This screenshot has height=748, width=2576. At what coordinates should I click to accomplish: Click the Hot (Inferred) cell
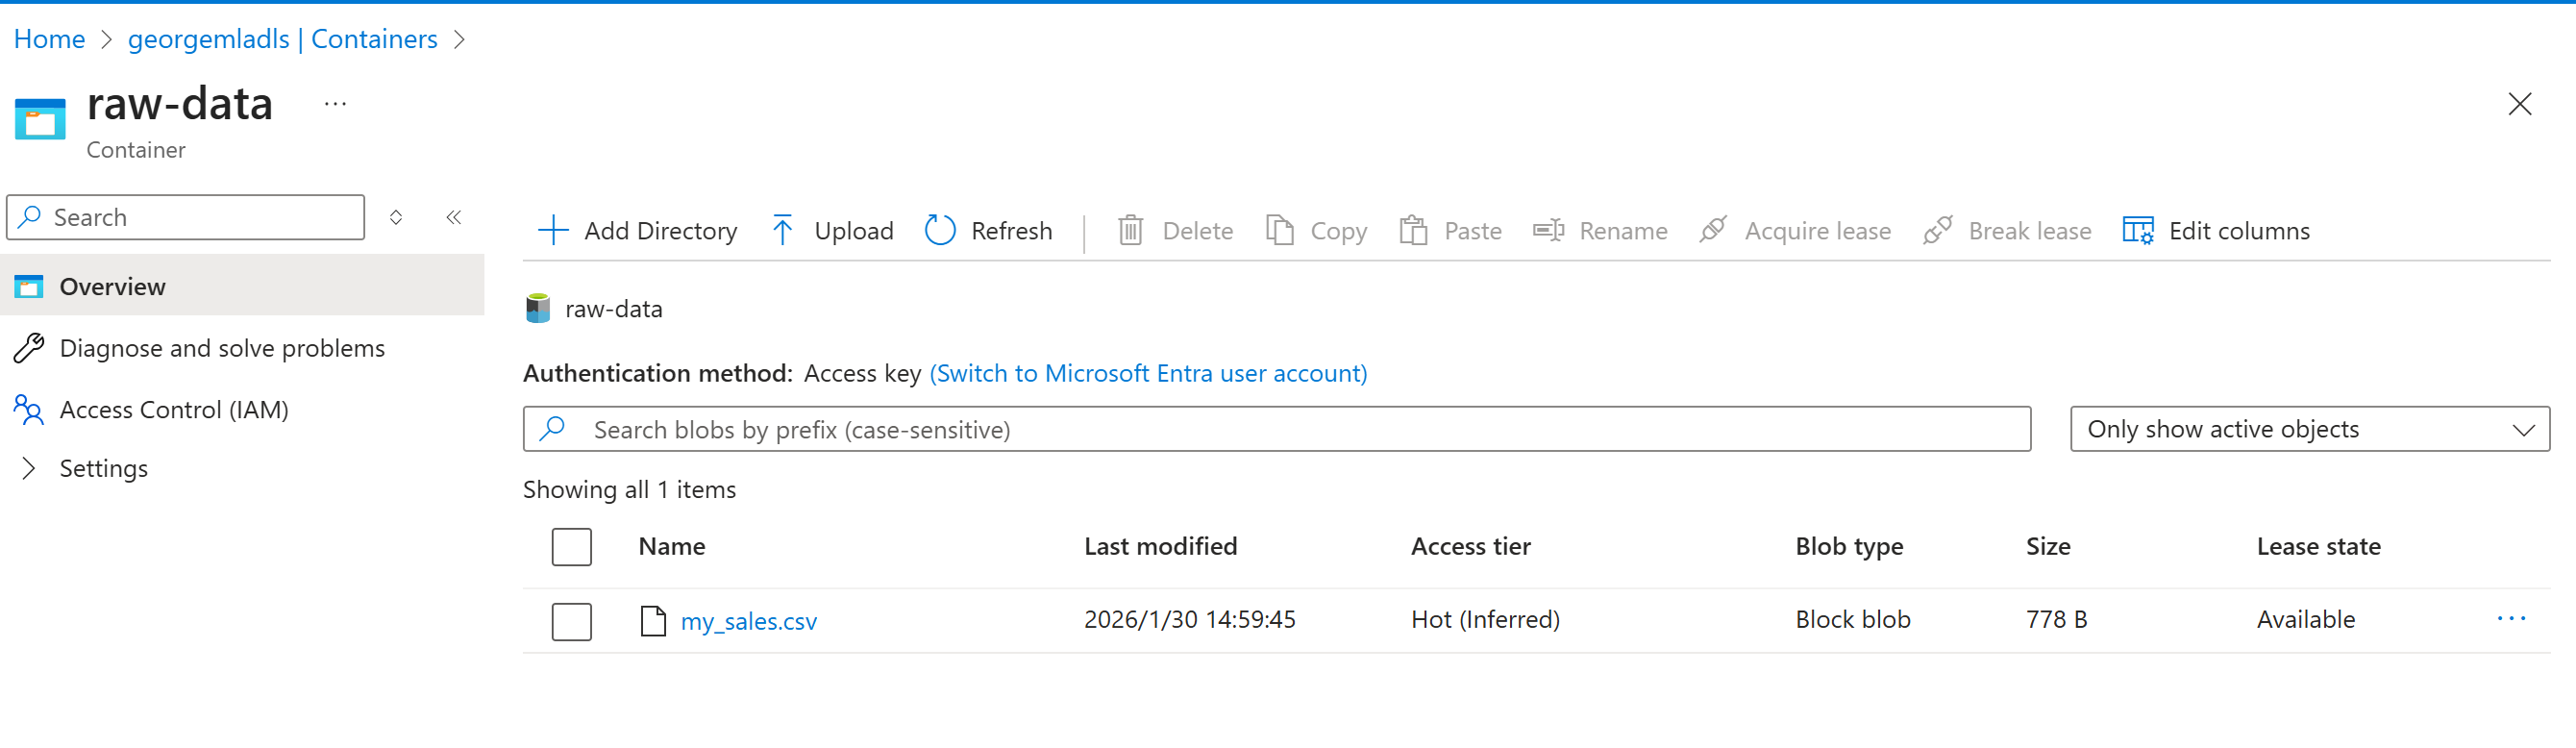[1485, 619]
